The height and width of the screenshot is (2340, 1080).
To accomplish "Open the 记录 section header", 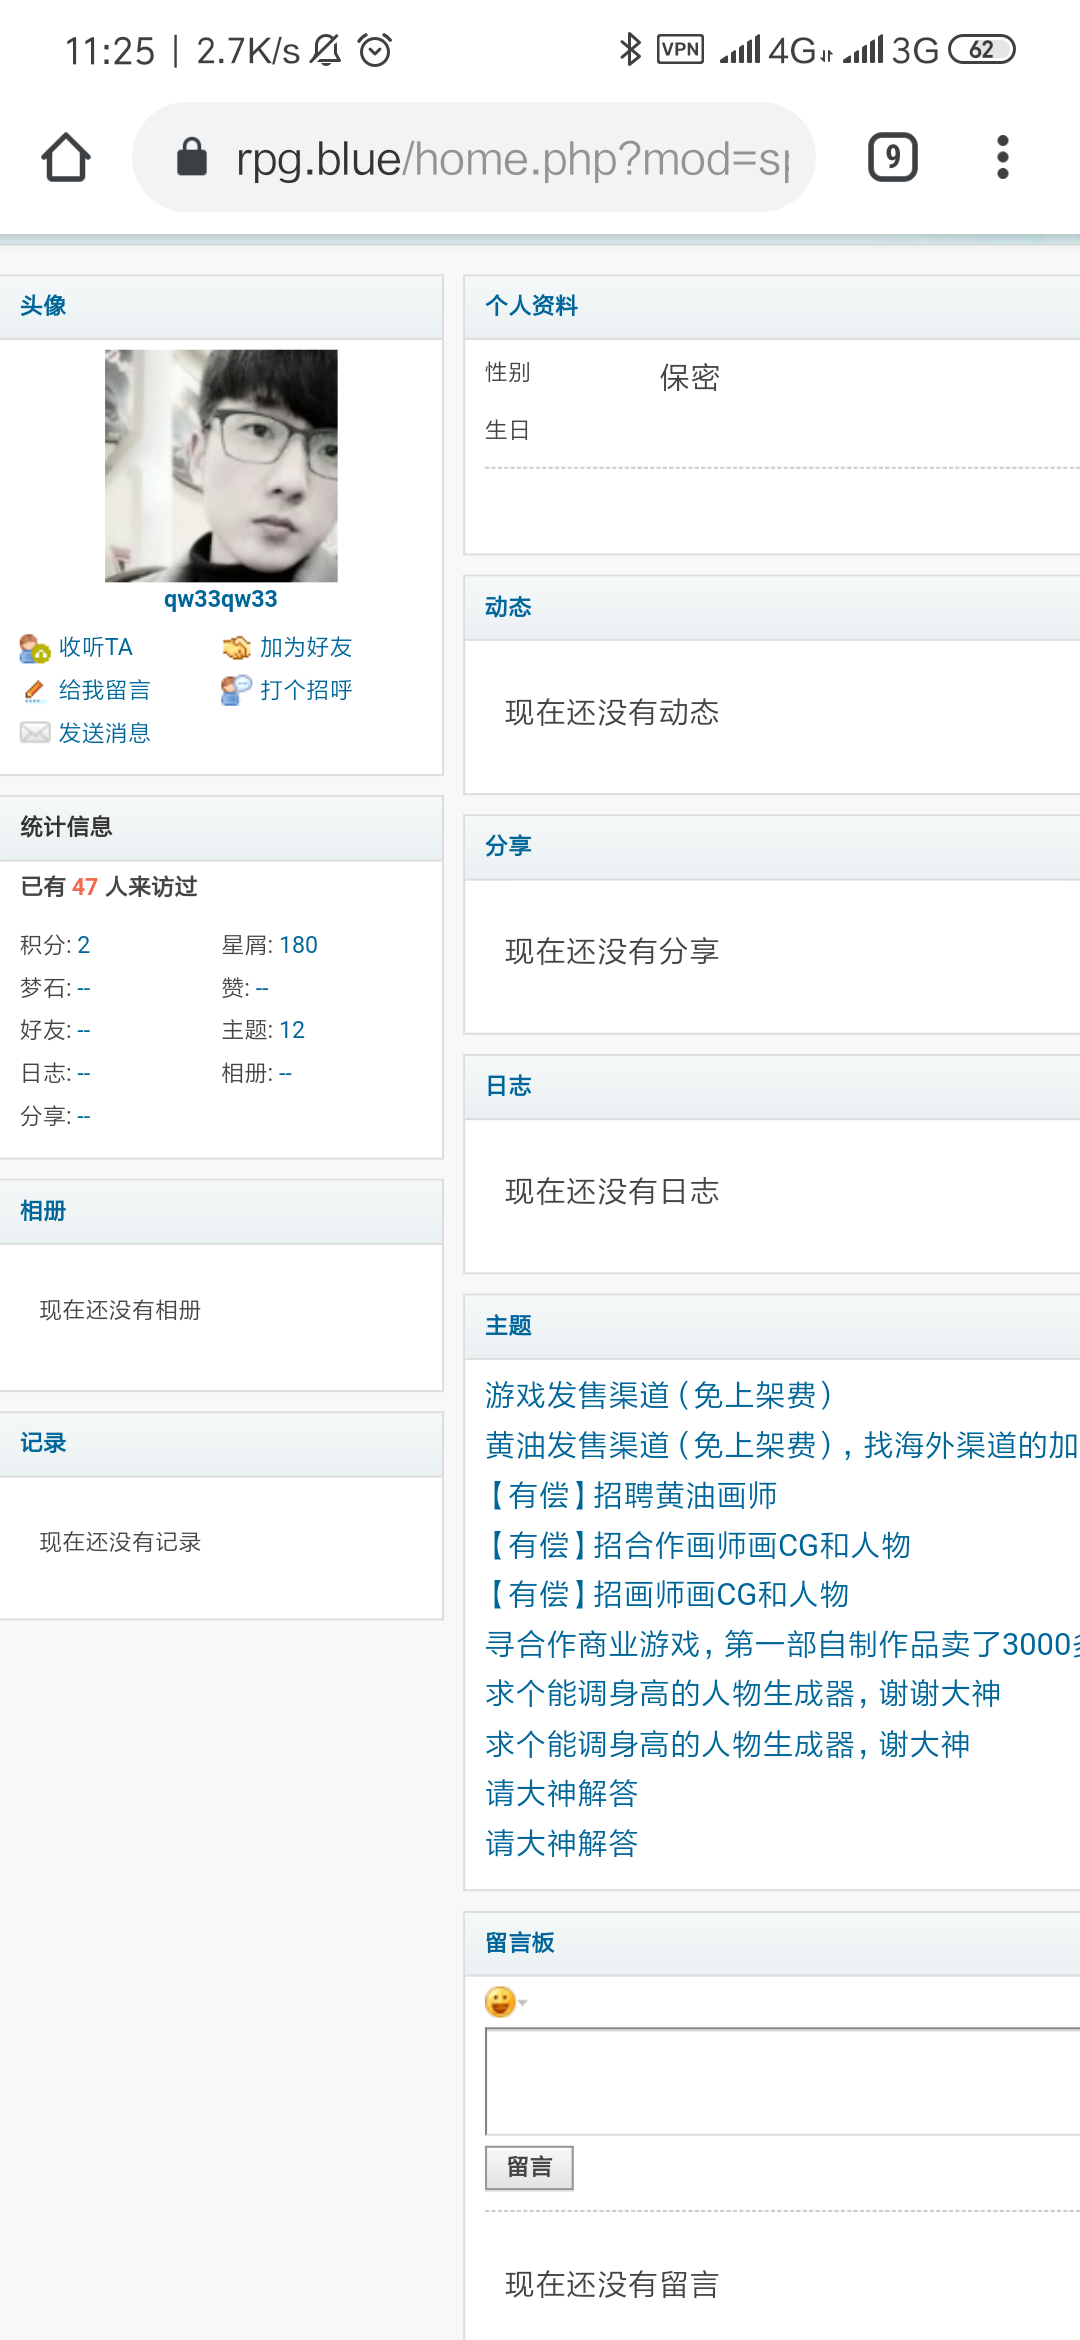I will pyautogui.click(x=43, y=1443).
